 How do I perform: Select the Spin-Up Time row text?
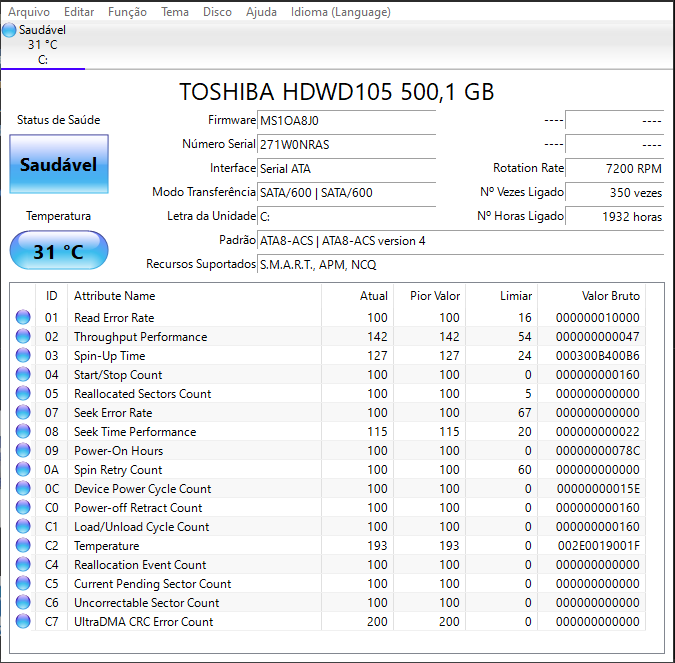point(109,356)
